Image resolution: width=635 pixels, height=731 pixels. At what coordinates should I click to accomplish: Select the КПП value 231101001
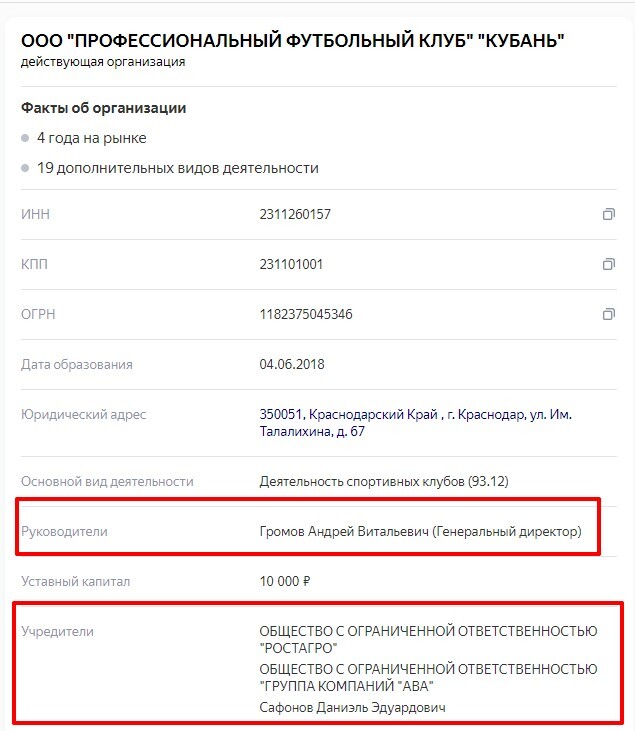(291, 264)
